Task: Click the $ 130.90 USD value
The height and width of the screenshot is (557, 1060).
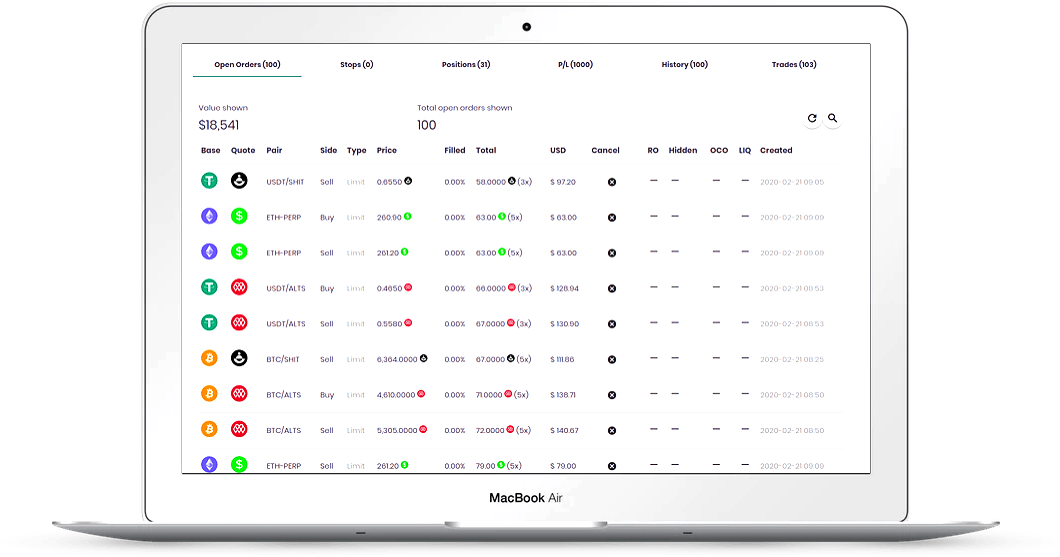Action: [x=564, y=324]
